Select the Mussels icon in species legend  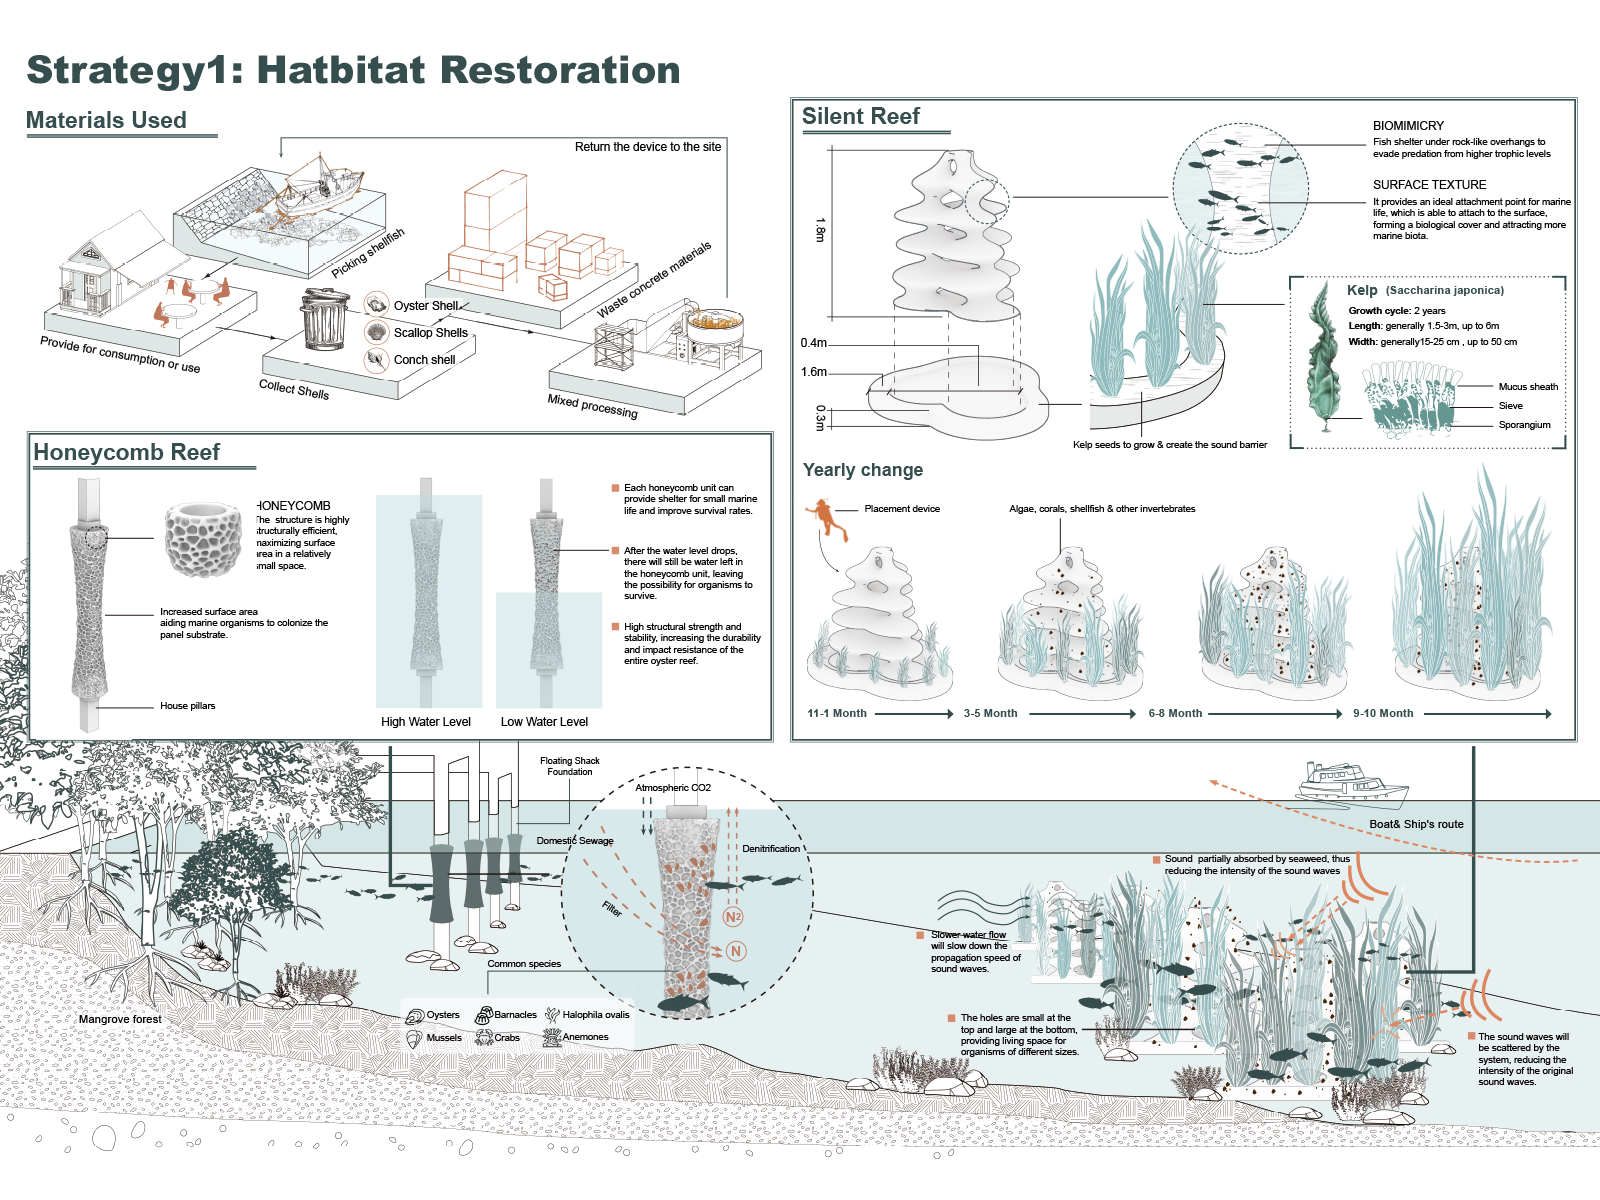(415, 1037)
